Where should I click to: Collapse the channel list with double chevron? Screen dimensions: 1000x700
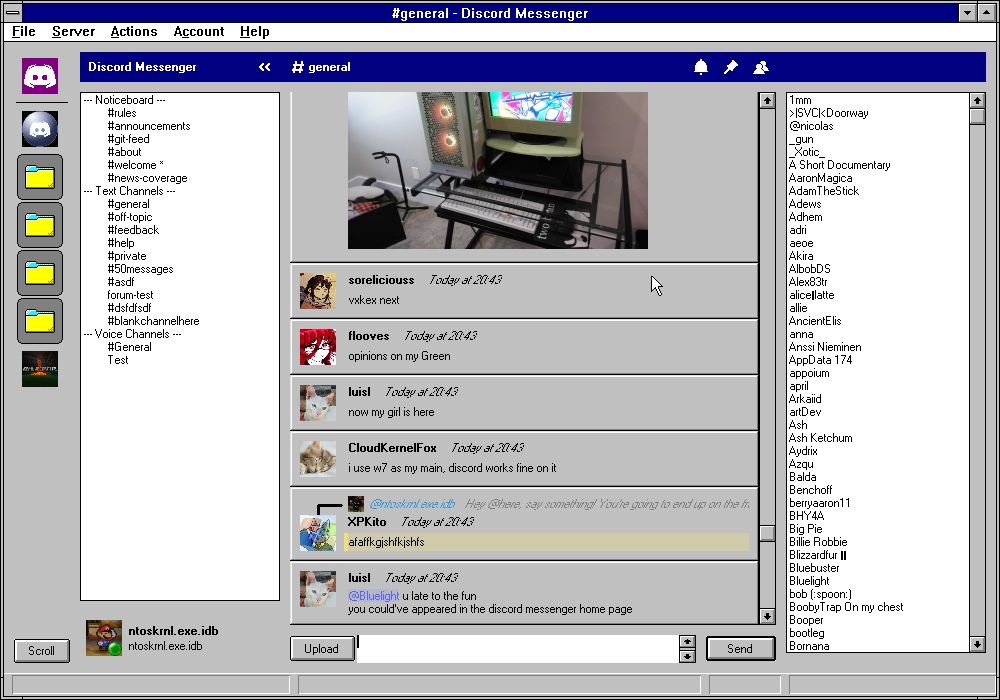coord(265,67)
